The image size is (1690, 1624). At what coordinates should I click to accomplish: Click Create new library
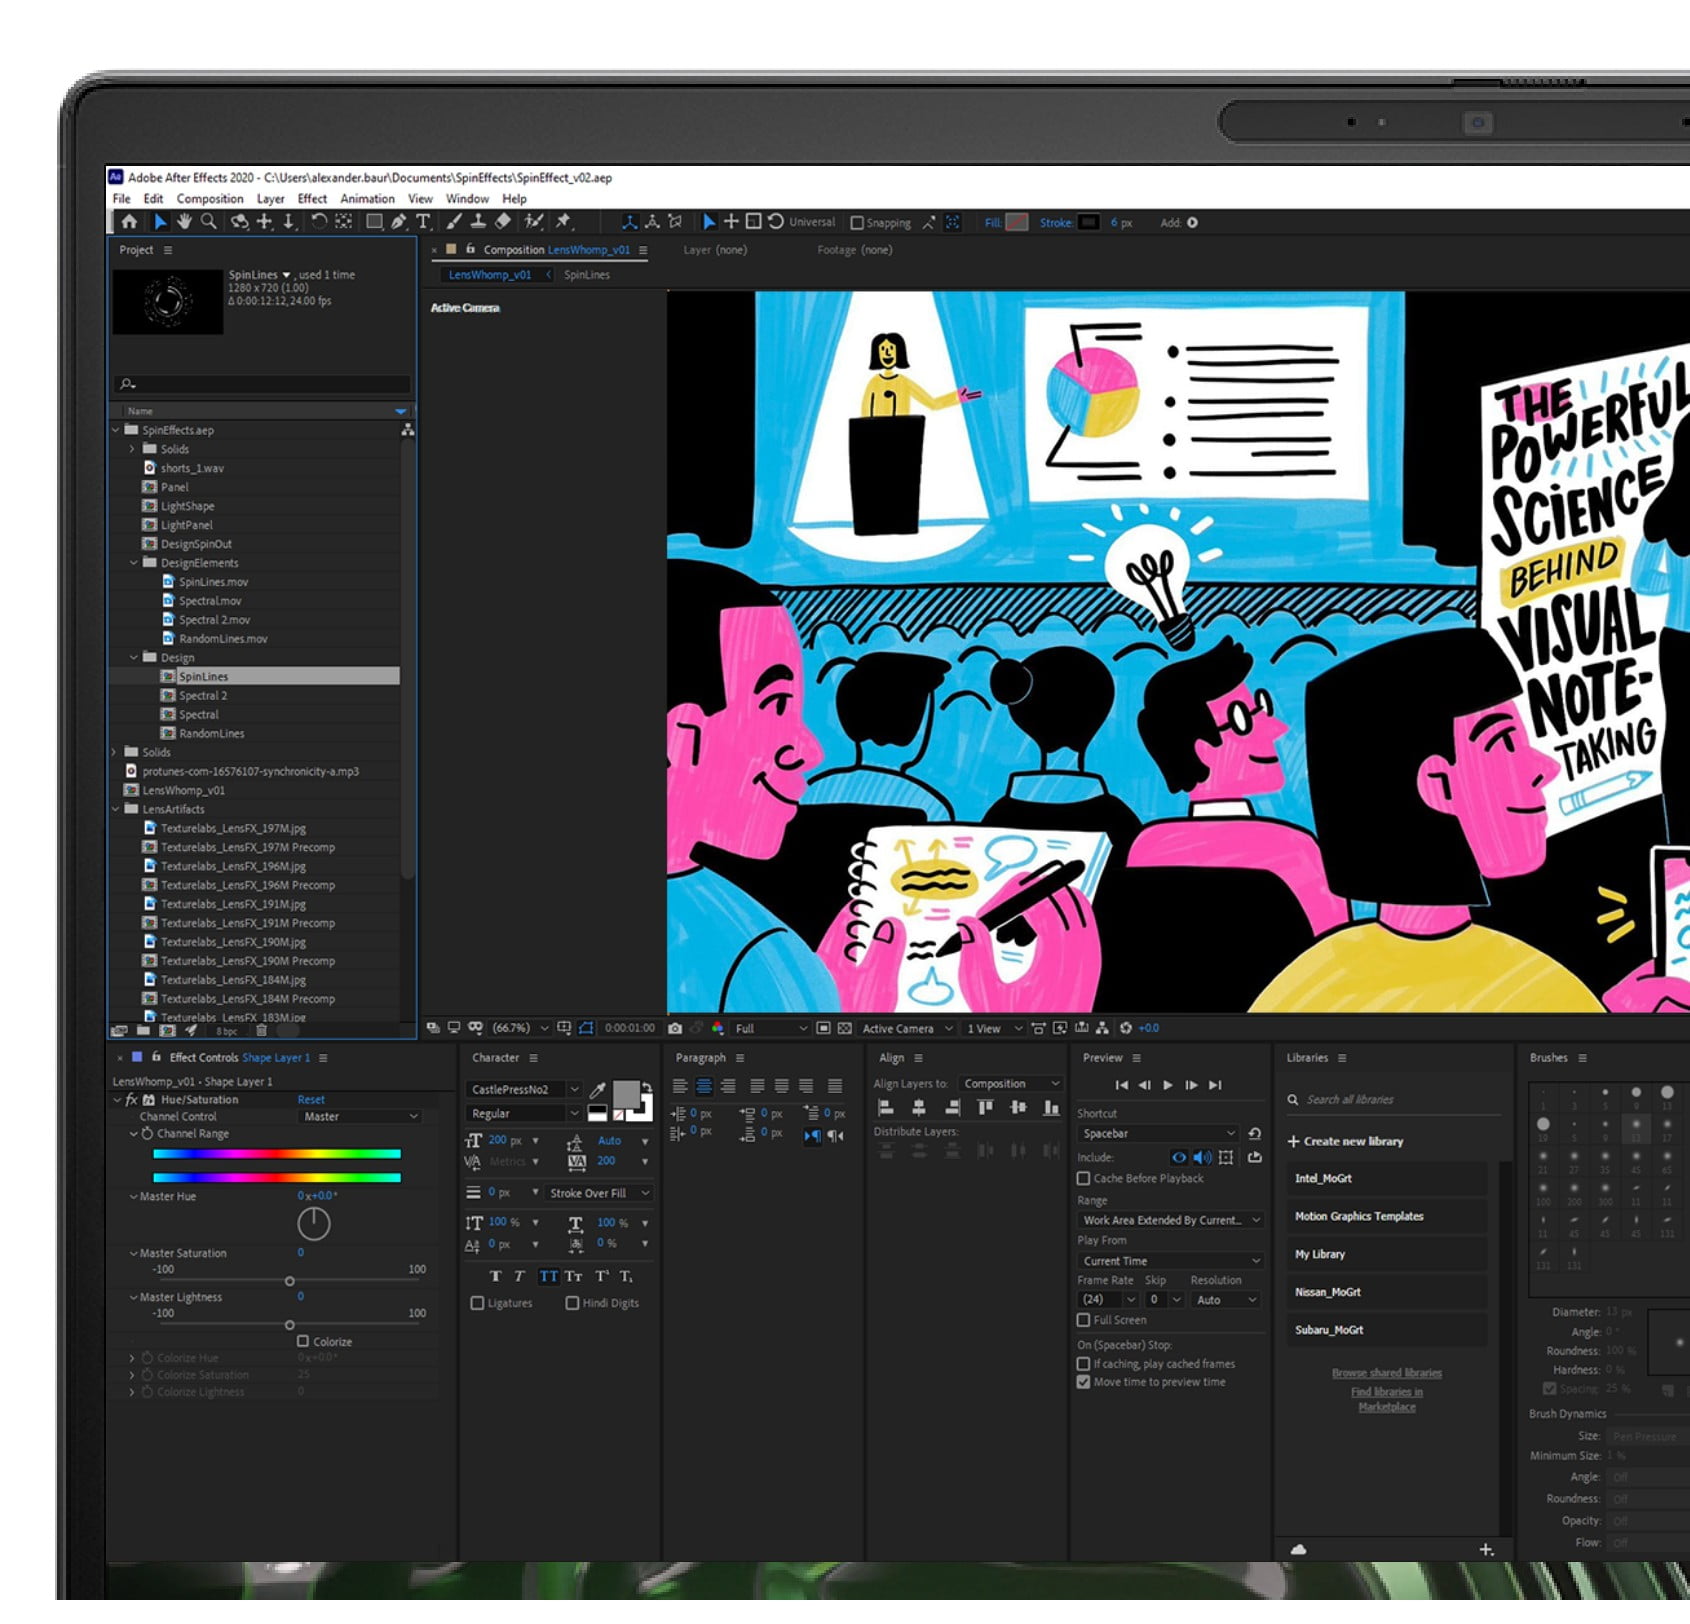click(x=1344, y=1141)
